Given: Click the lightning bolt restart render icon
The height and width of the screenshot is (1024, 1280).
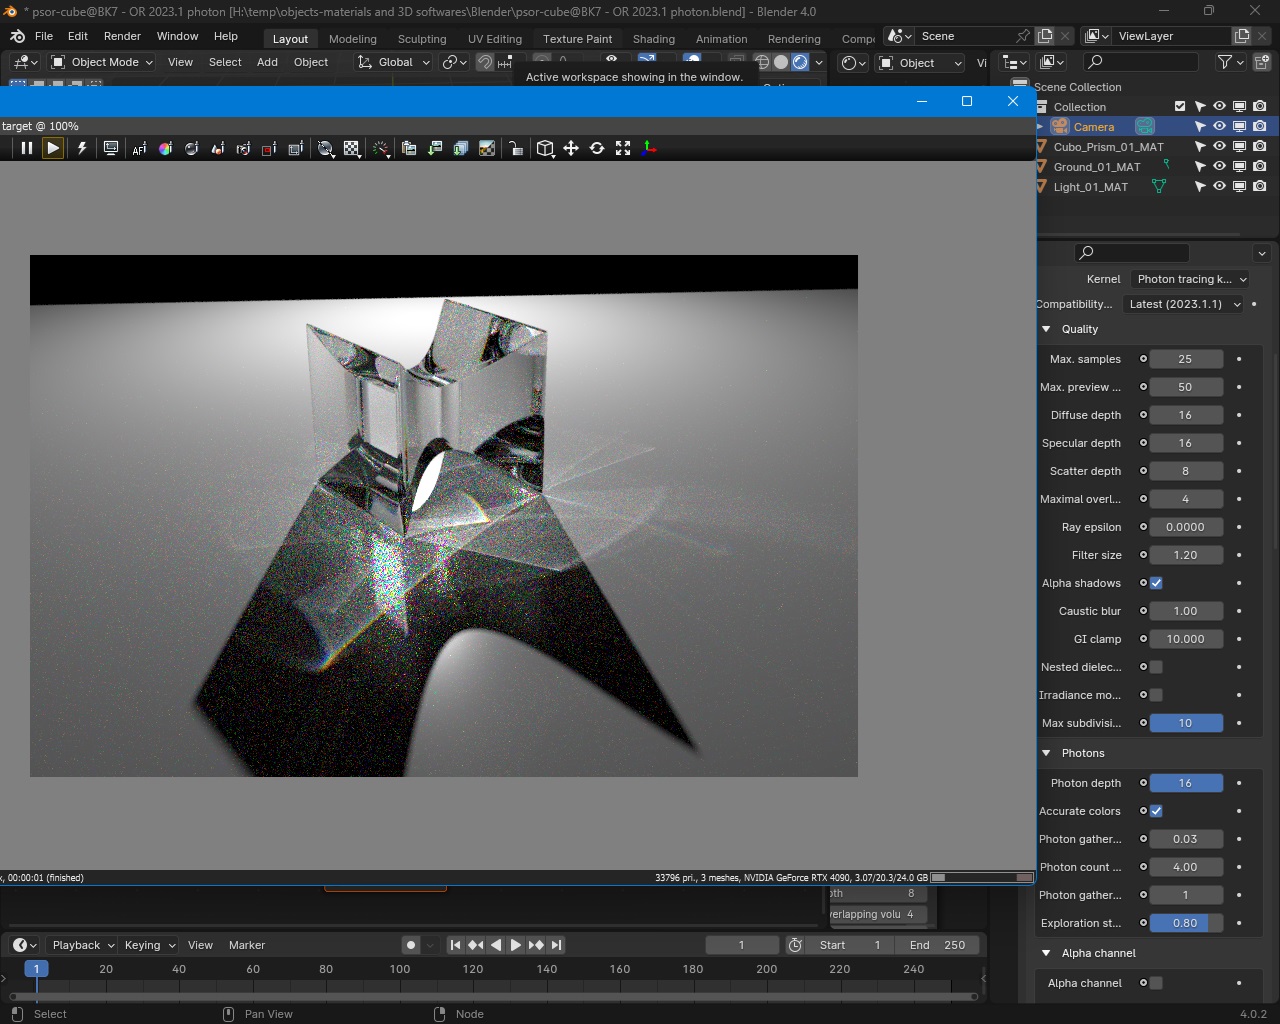Looking at the screenshot, I should 82,148.
